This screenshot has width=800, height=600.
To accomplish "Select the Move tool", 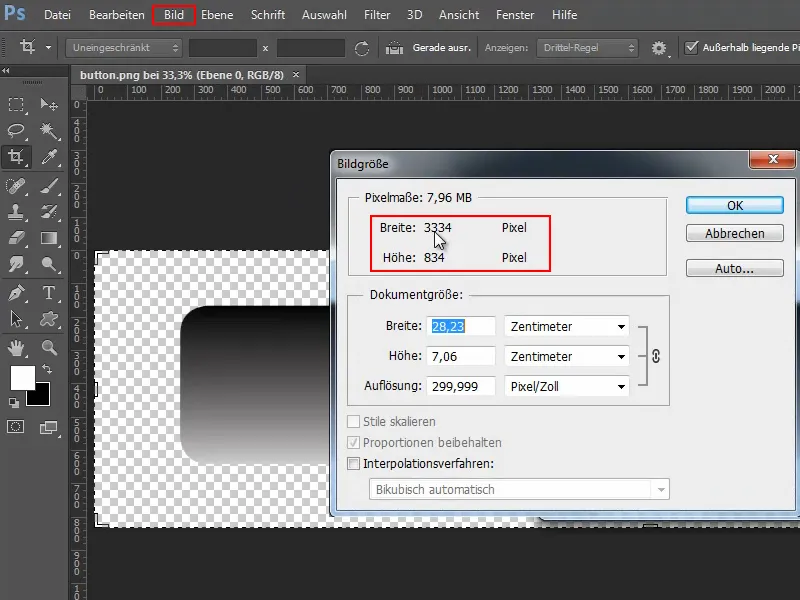I will 49,105.
